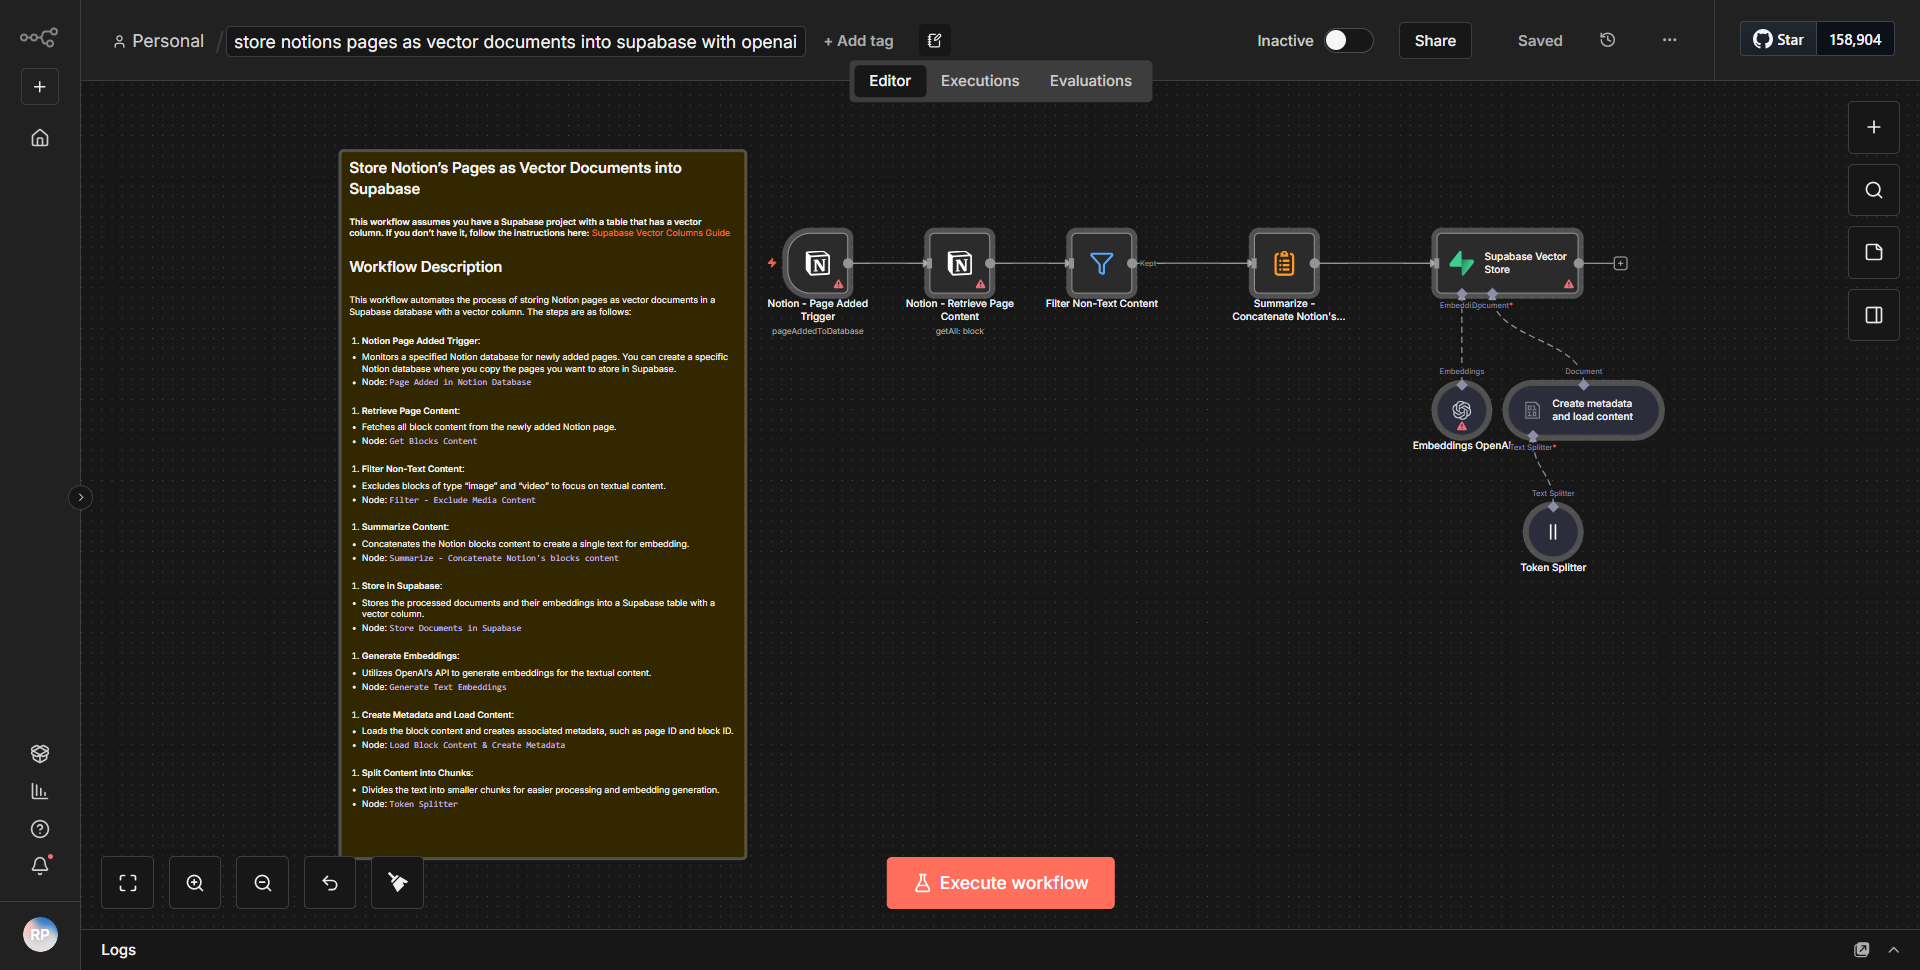The image size is (1920, 970).
Task: Click the plus connector after Supabase Vector Store
Action: [x=1621, y=263]
